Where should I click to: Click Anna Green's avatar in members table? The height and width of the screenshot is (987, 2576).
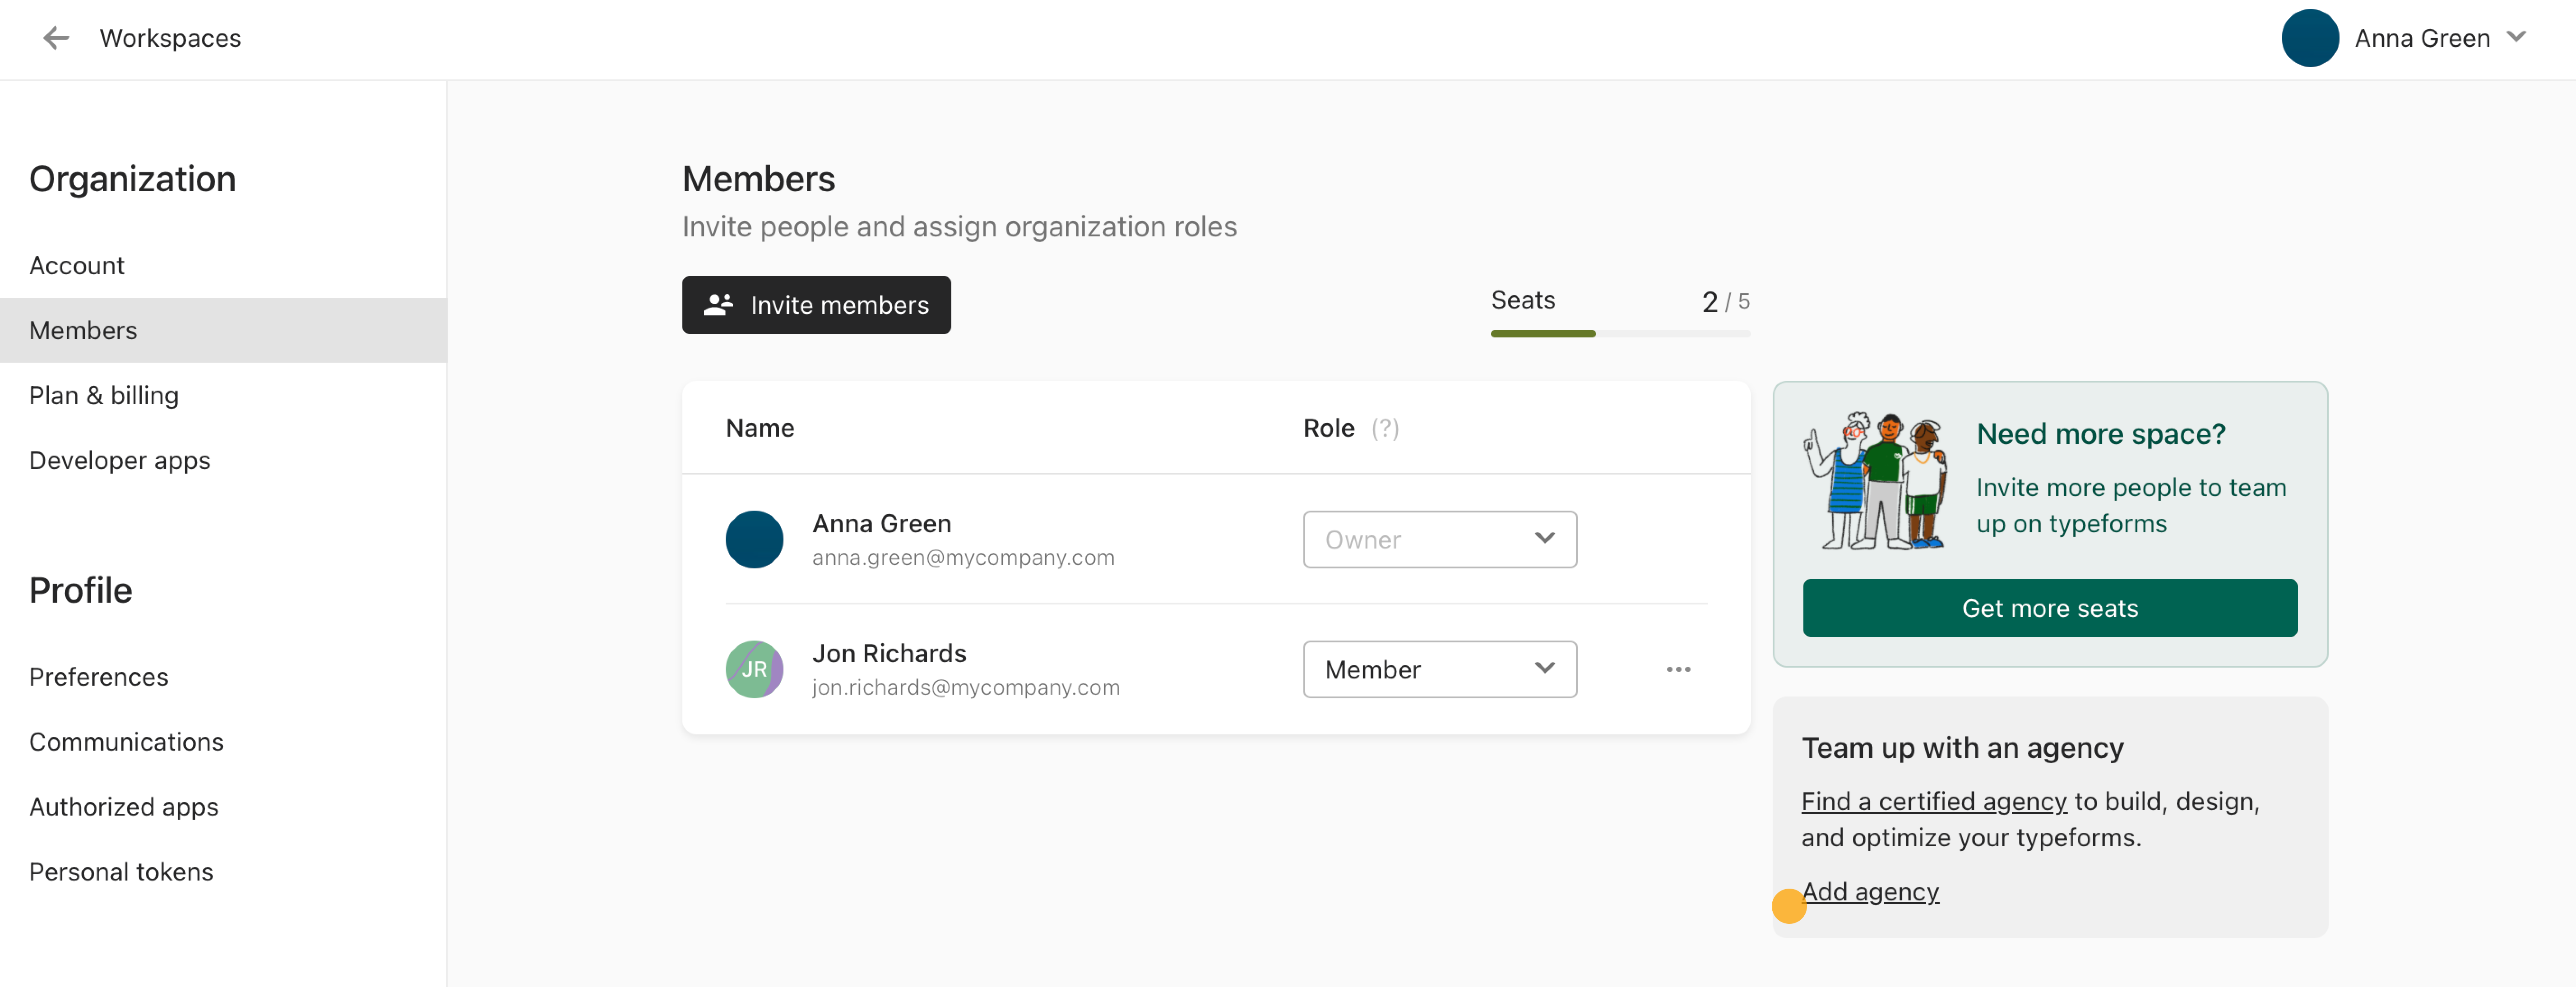pyautogui.click(x=754, y=540)
